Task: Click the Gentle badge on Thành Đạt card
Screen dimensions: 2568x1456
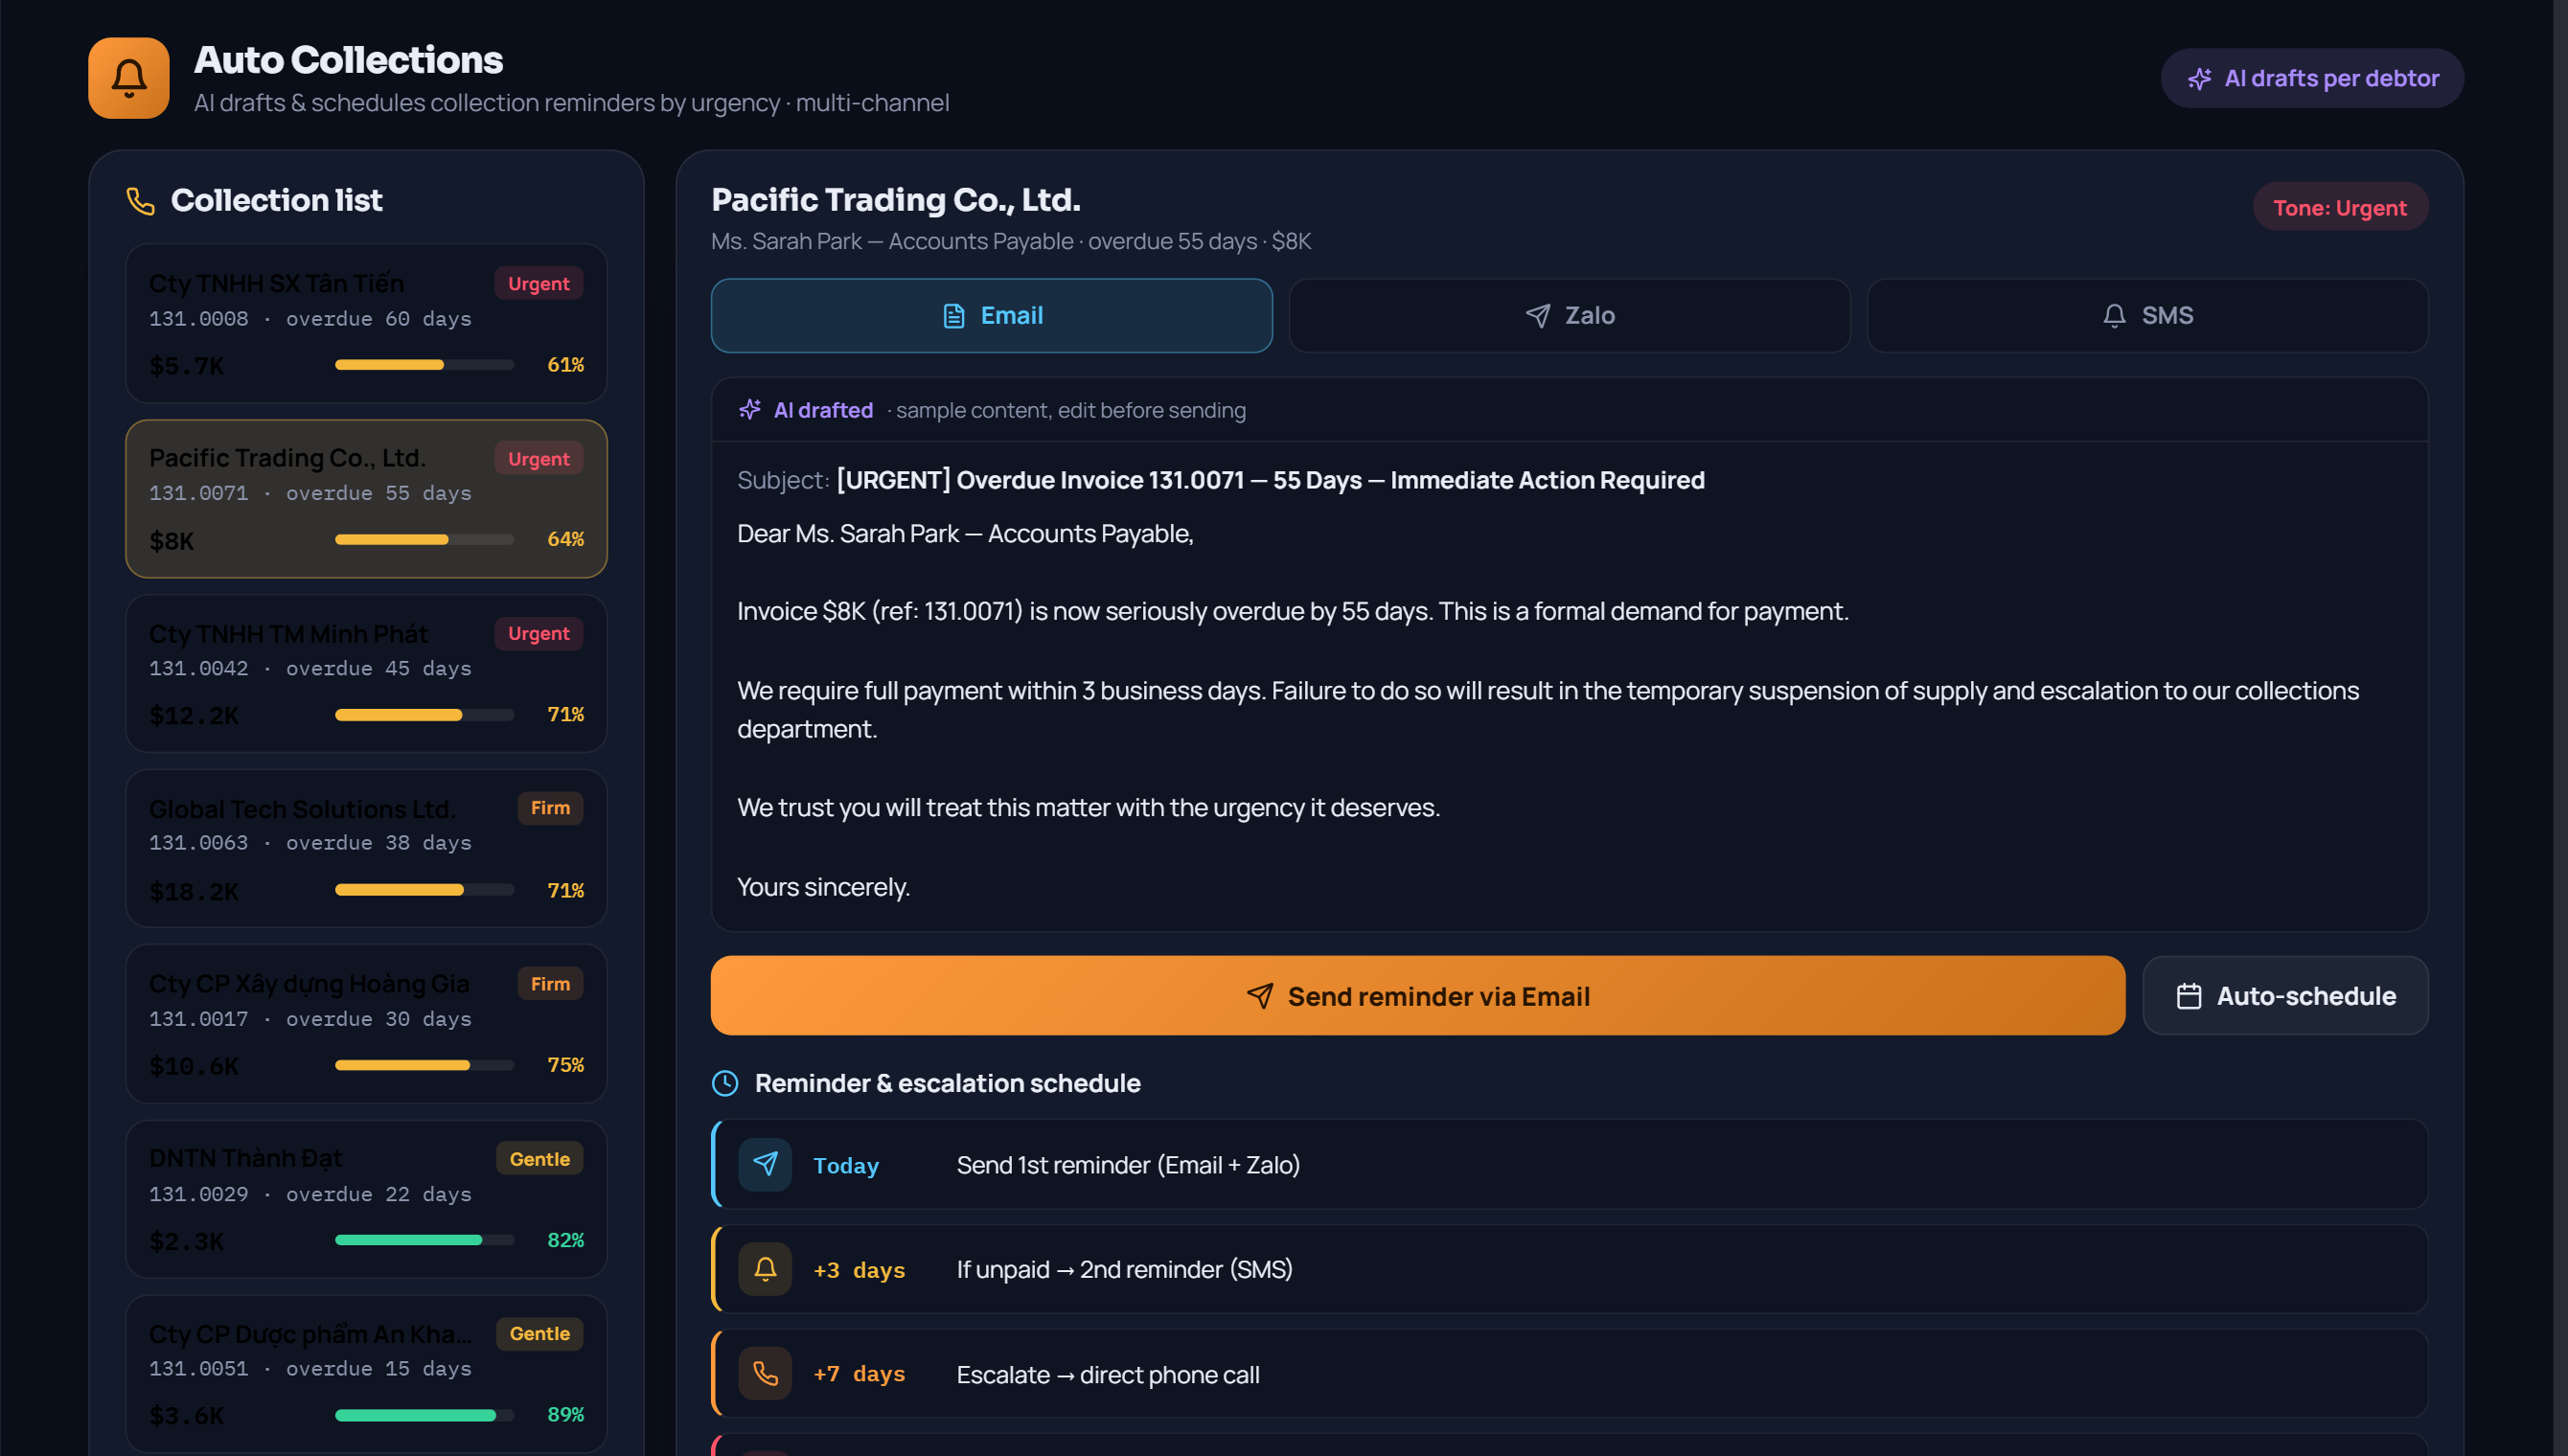Action: [540, 1159]
